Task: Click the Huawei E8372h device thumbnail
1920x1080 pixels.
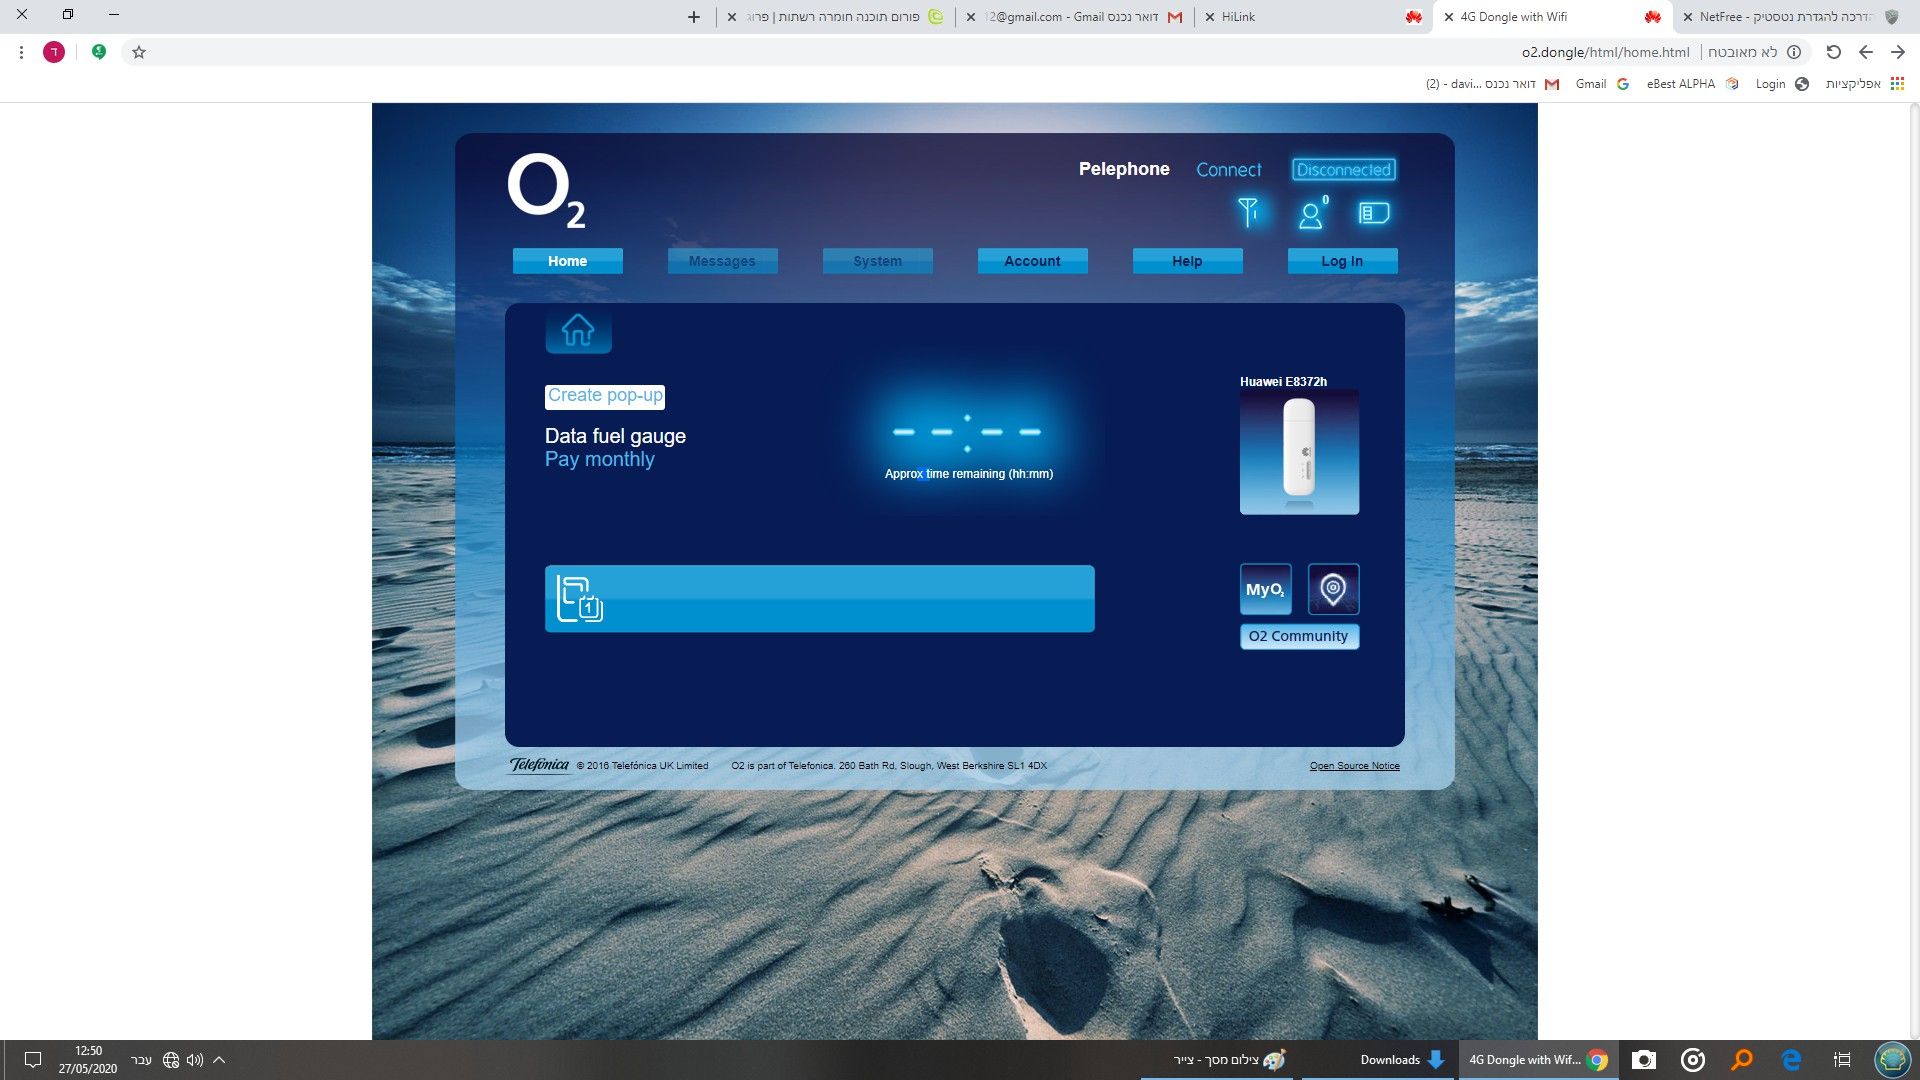Action: tap(1299, 452)
